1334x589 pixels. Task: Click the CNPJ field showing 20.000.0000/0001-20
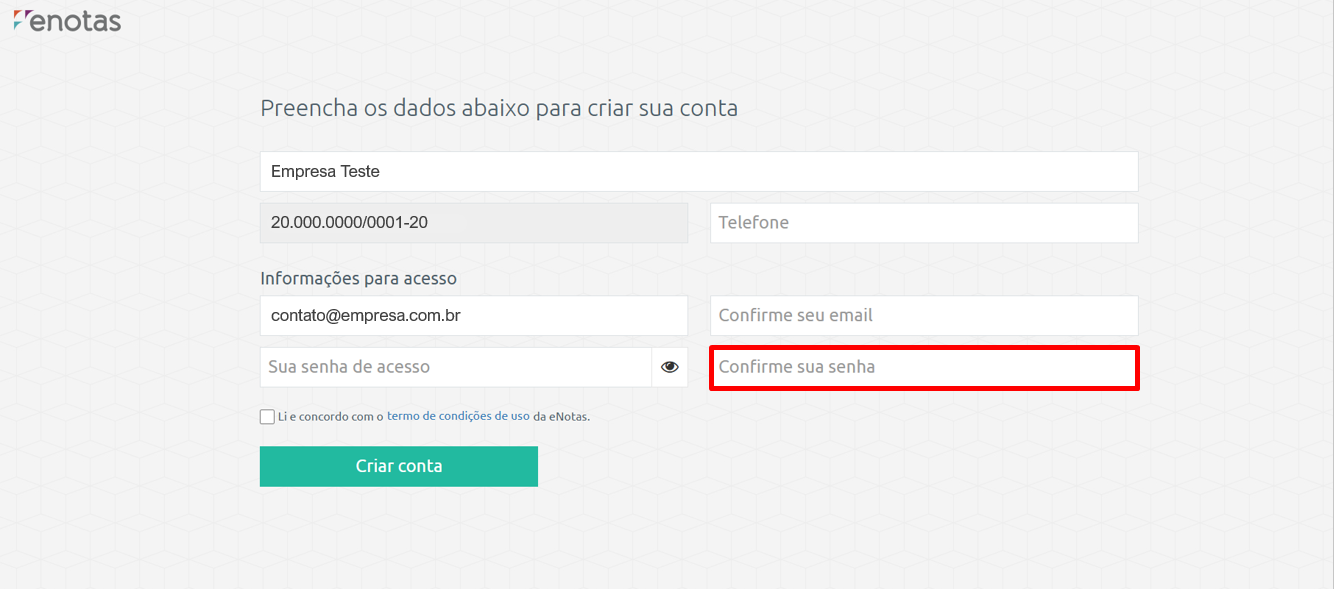[x=474, y=223]
